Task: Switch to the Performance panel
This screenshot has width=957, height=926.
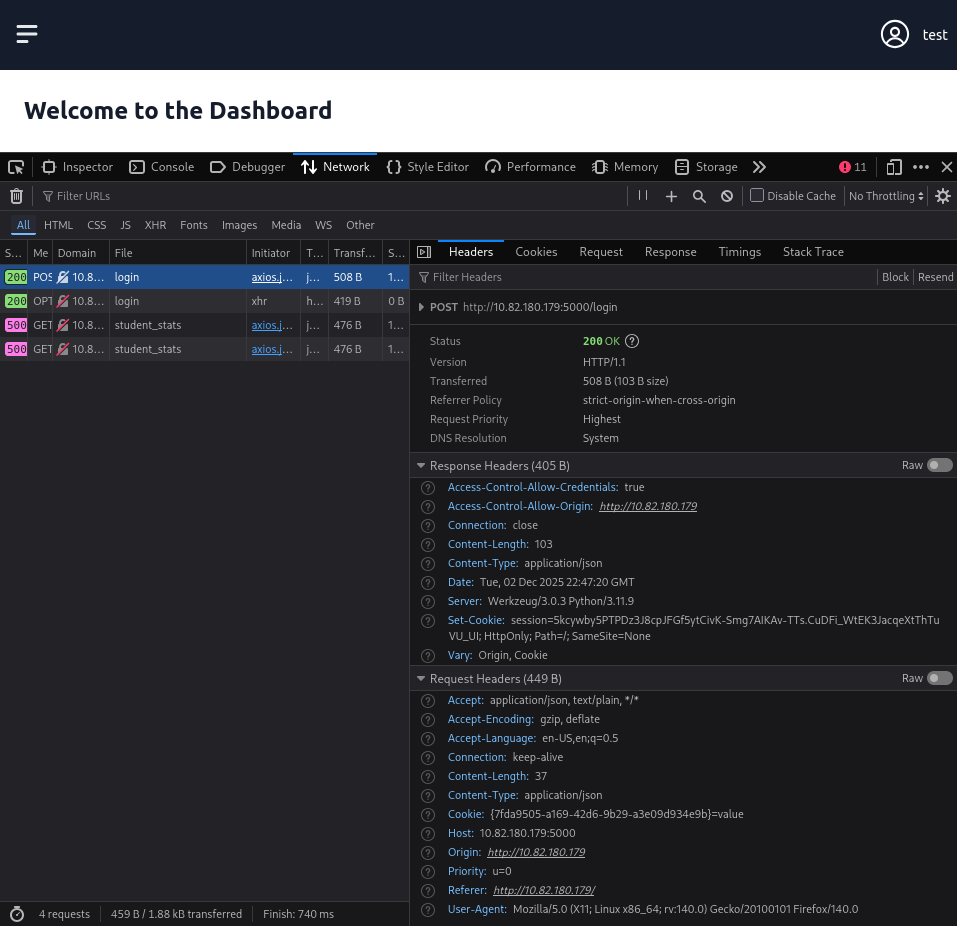Action: 530,167
